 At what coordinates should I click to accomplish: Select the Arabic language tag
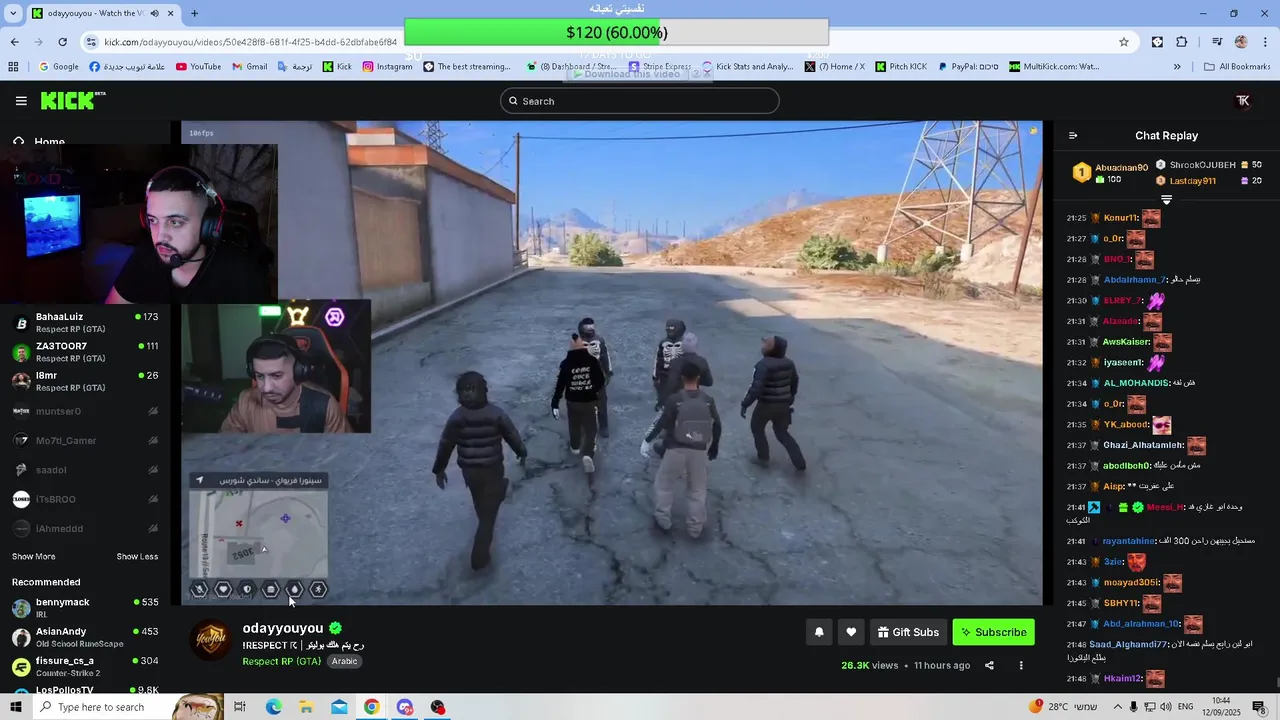(x=345, y=661)
